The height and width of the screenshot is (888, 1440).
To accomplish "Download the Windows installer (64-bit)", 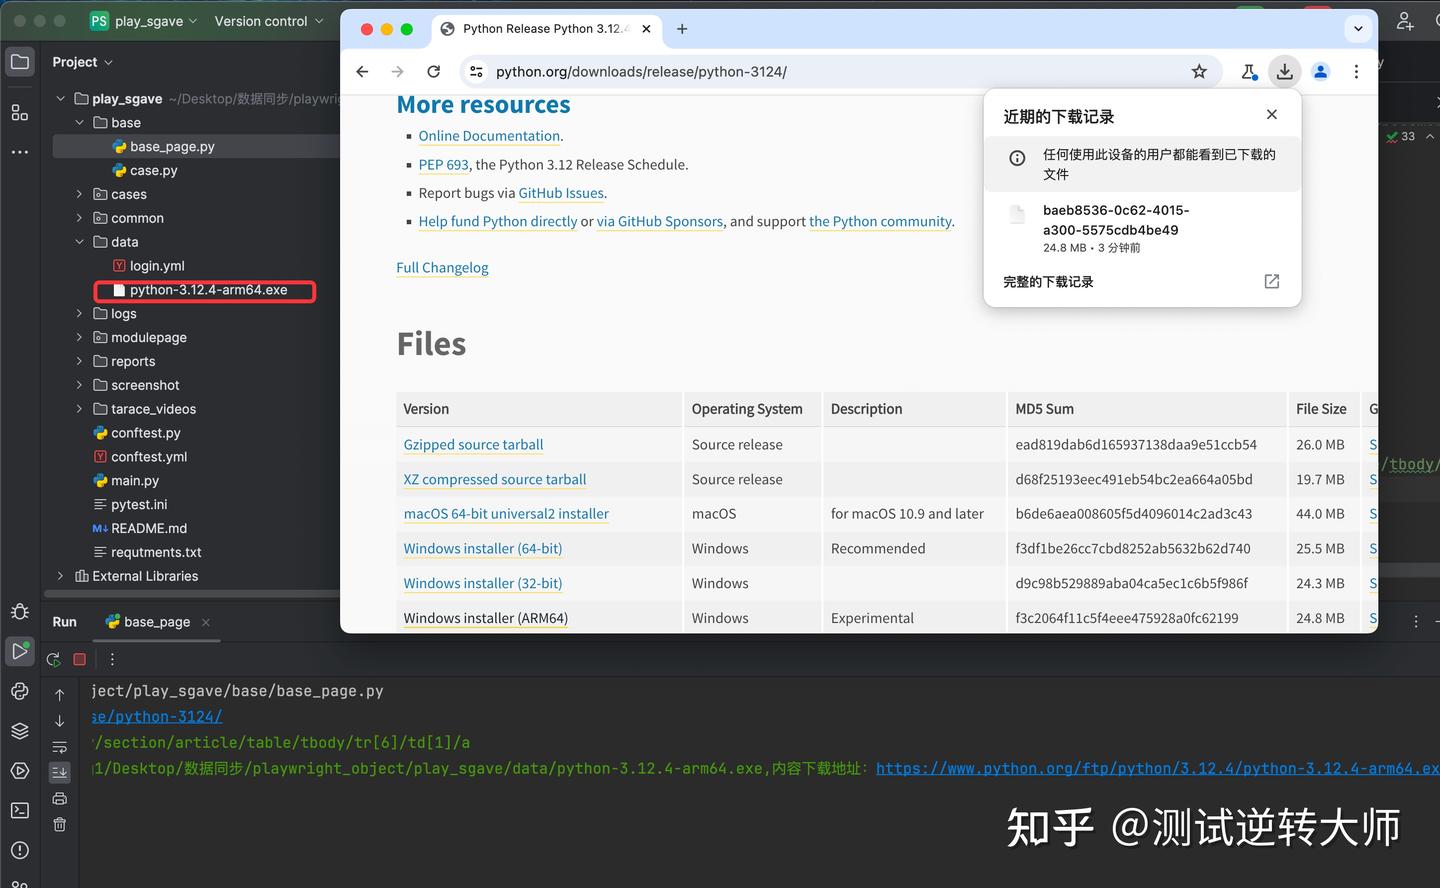I will pyautogui.click(x=482, y=548).
